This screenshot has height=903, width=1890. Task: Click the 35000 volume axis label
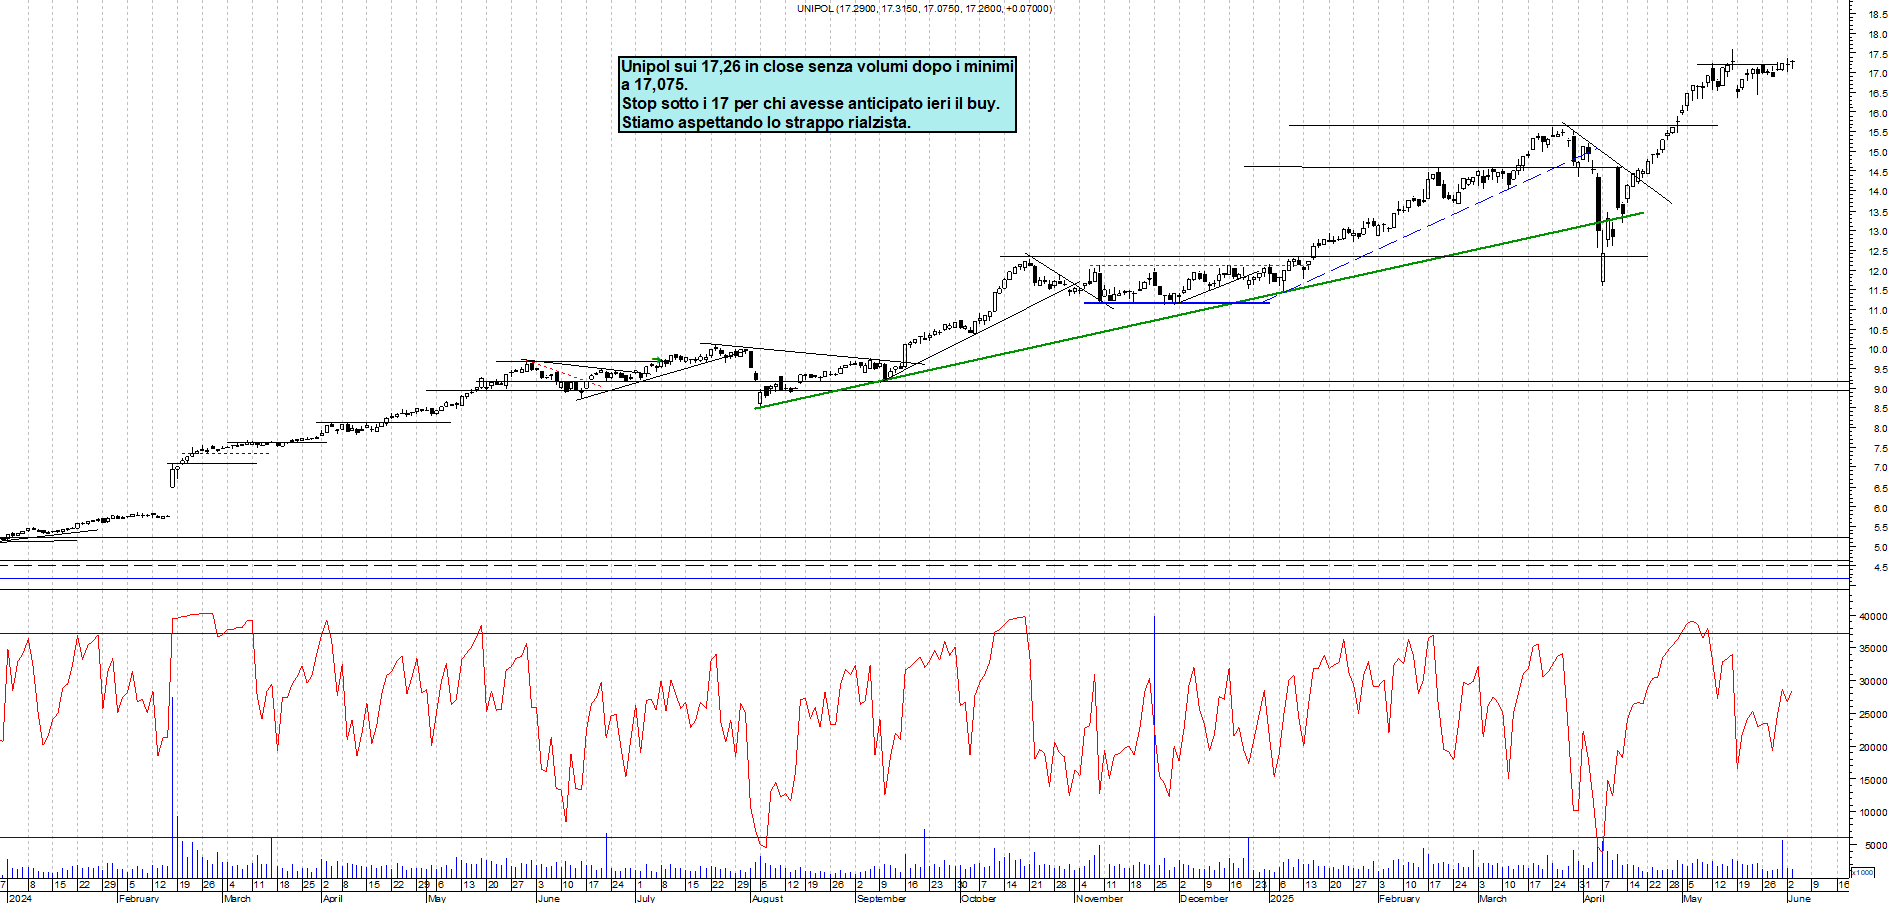[1873, 649]
